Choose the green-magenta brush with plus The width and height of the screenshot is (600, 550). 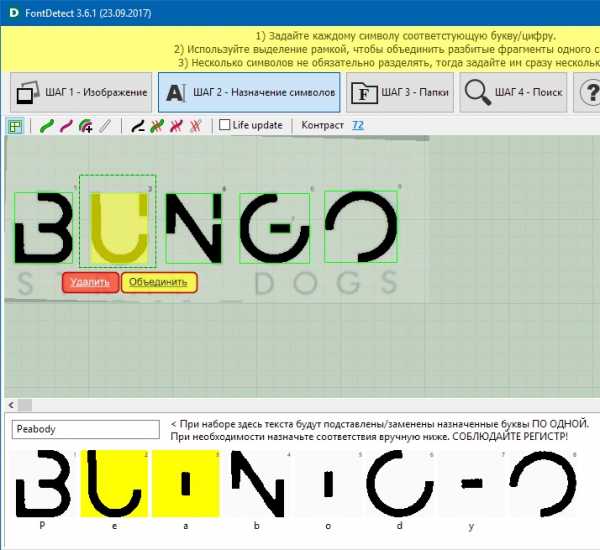point(85,126)
